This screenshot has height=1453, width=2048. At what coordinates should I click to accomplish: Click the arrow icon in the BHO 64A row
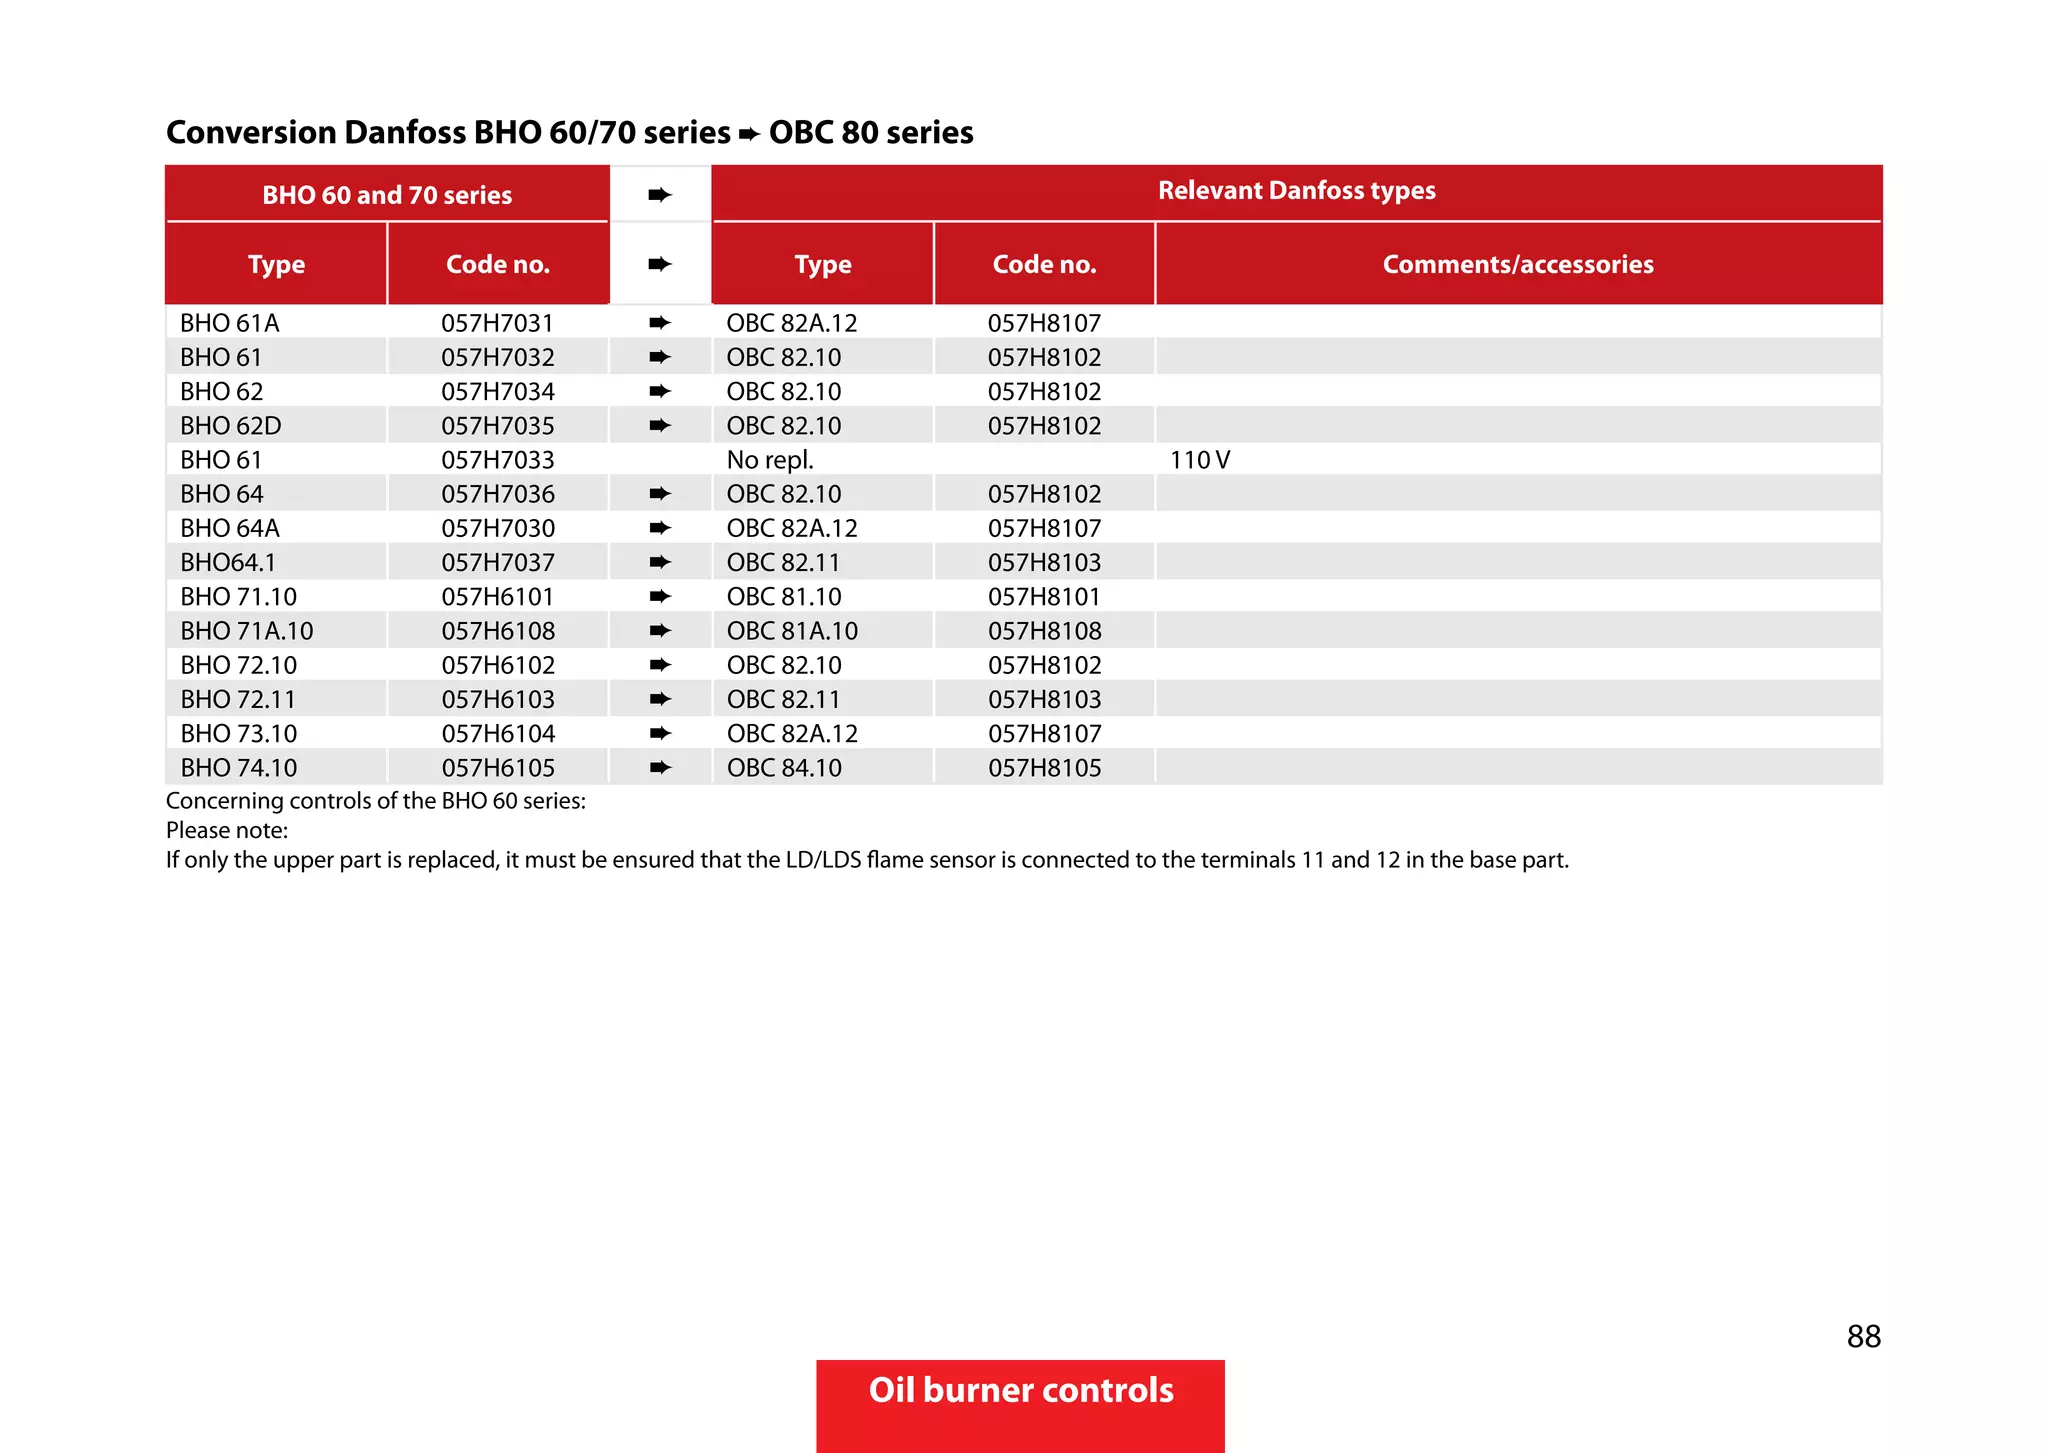coord(659,527)
